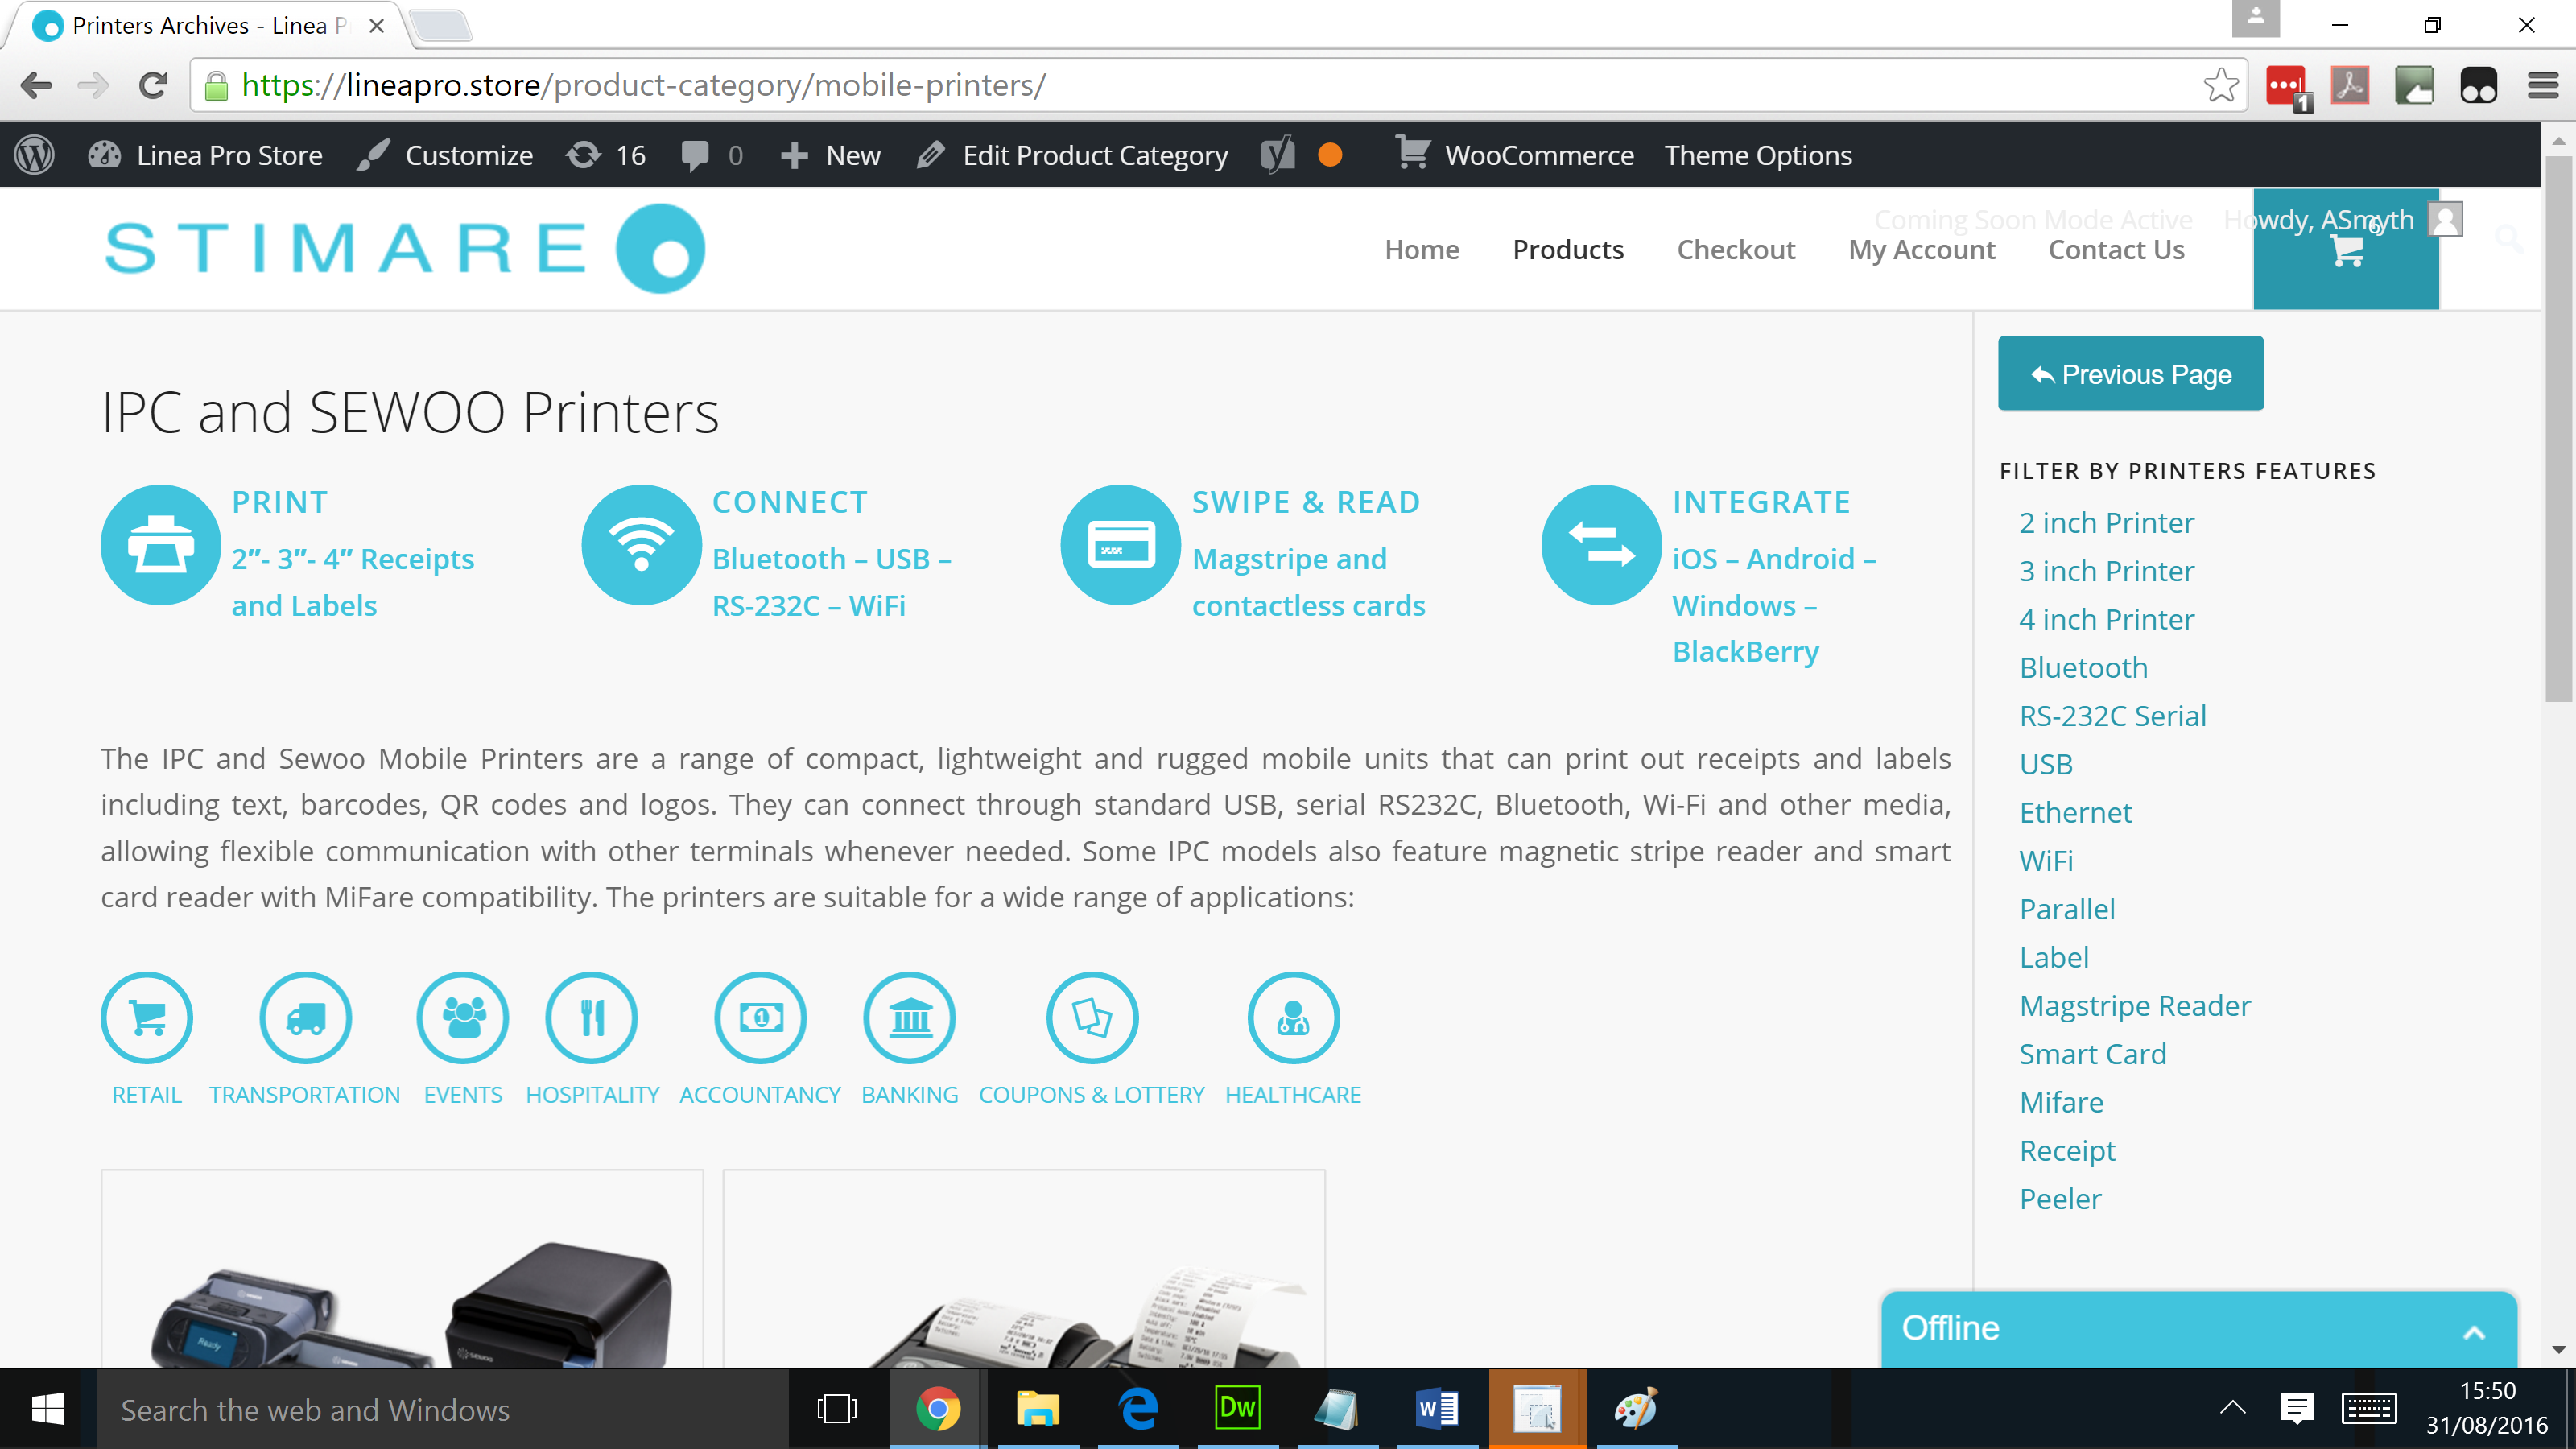This screenshot has width=2576, height=1449.
Task: Filter by Magstripe Reader feature
Action: tap(2134, 1005)
